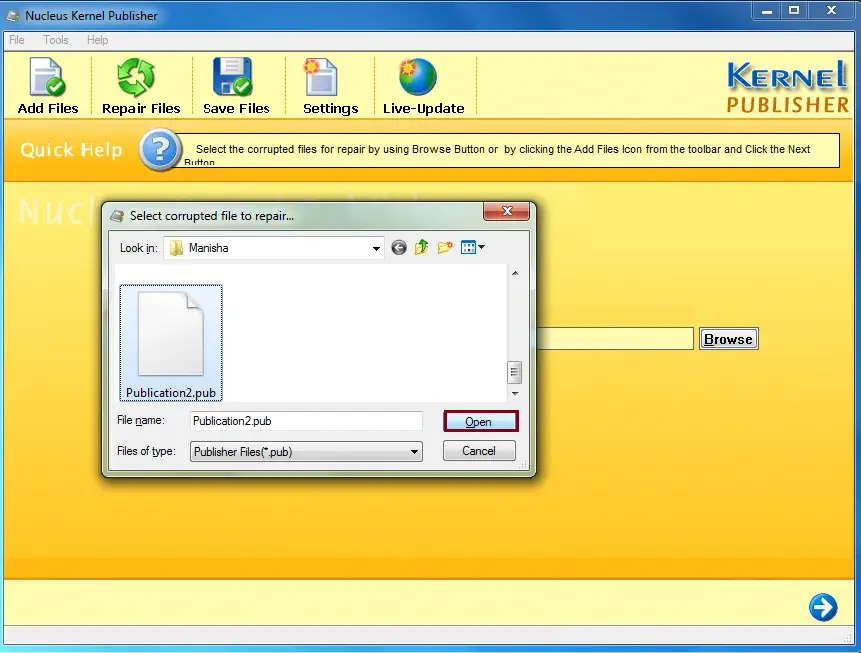Go back to last folder visited
The height and width of the screenshot is (653, 861).
click(x=399, y=248)
